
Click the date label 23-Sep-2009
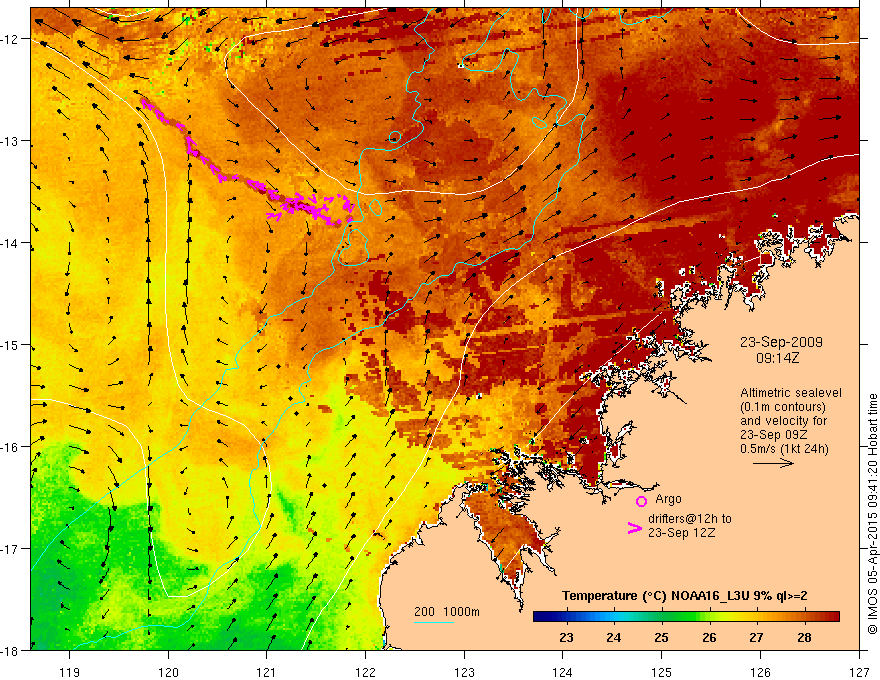tap(781, 342)
